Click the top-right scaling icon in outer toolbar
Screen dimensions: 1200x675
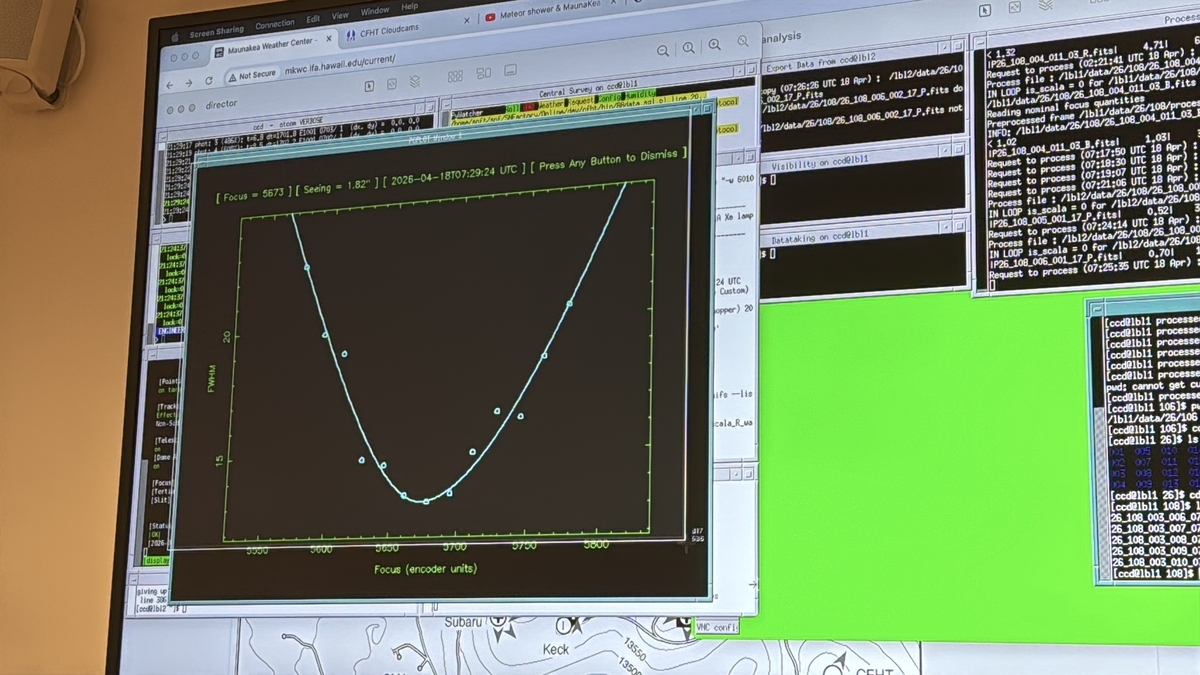pyautogui.click(x=1015, y=9)
